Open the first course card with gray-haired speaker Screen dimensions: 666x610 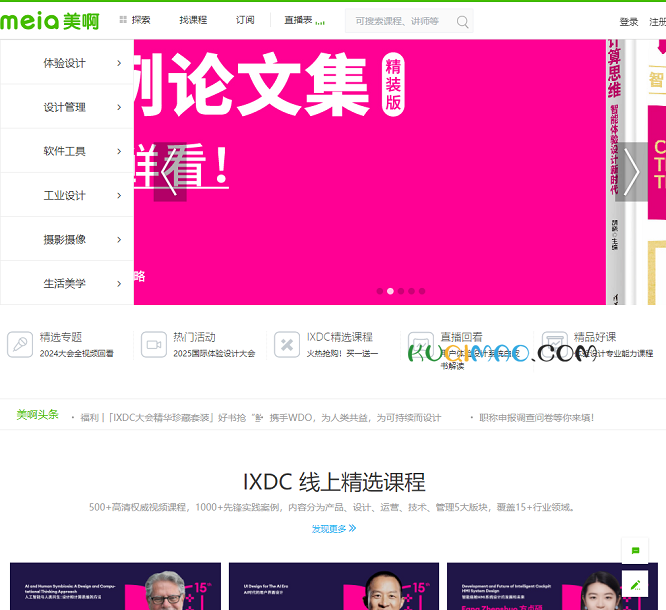point(116,586)
